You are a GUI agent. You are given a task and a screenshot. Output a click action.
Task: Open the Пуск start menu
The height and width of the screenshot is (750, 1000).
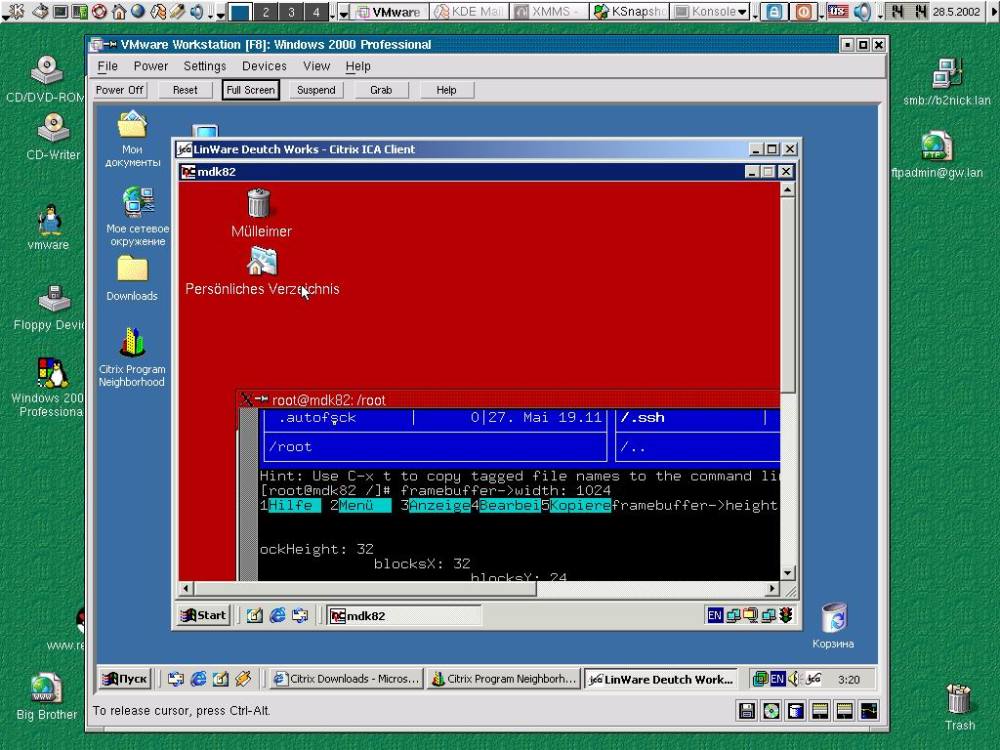pyautogui.click(x=126, y=679)
